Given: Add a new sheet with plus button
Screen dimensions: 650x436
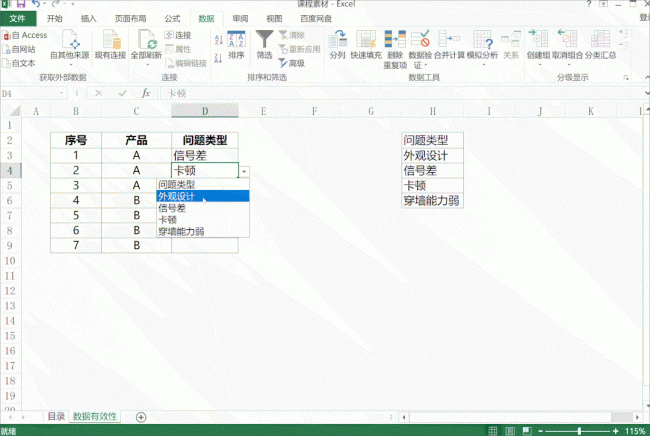Looking at the screenshot, I should [141, 417].
